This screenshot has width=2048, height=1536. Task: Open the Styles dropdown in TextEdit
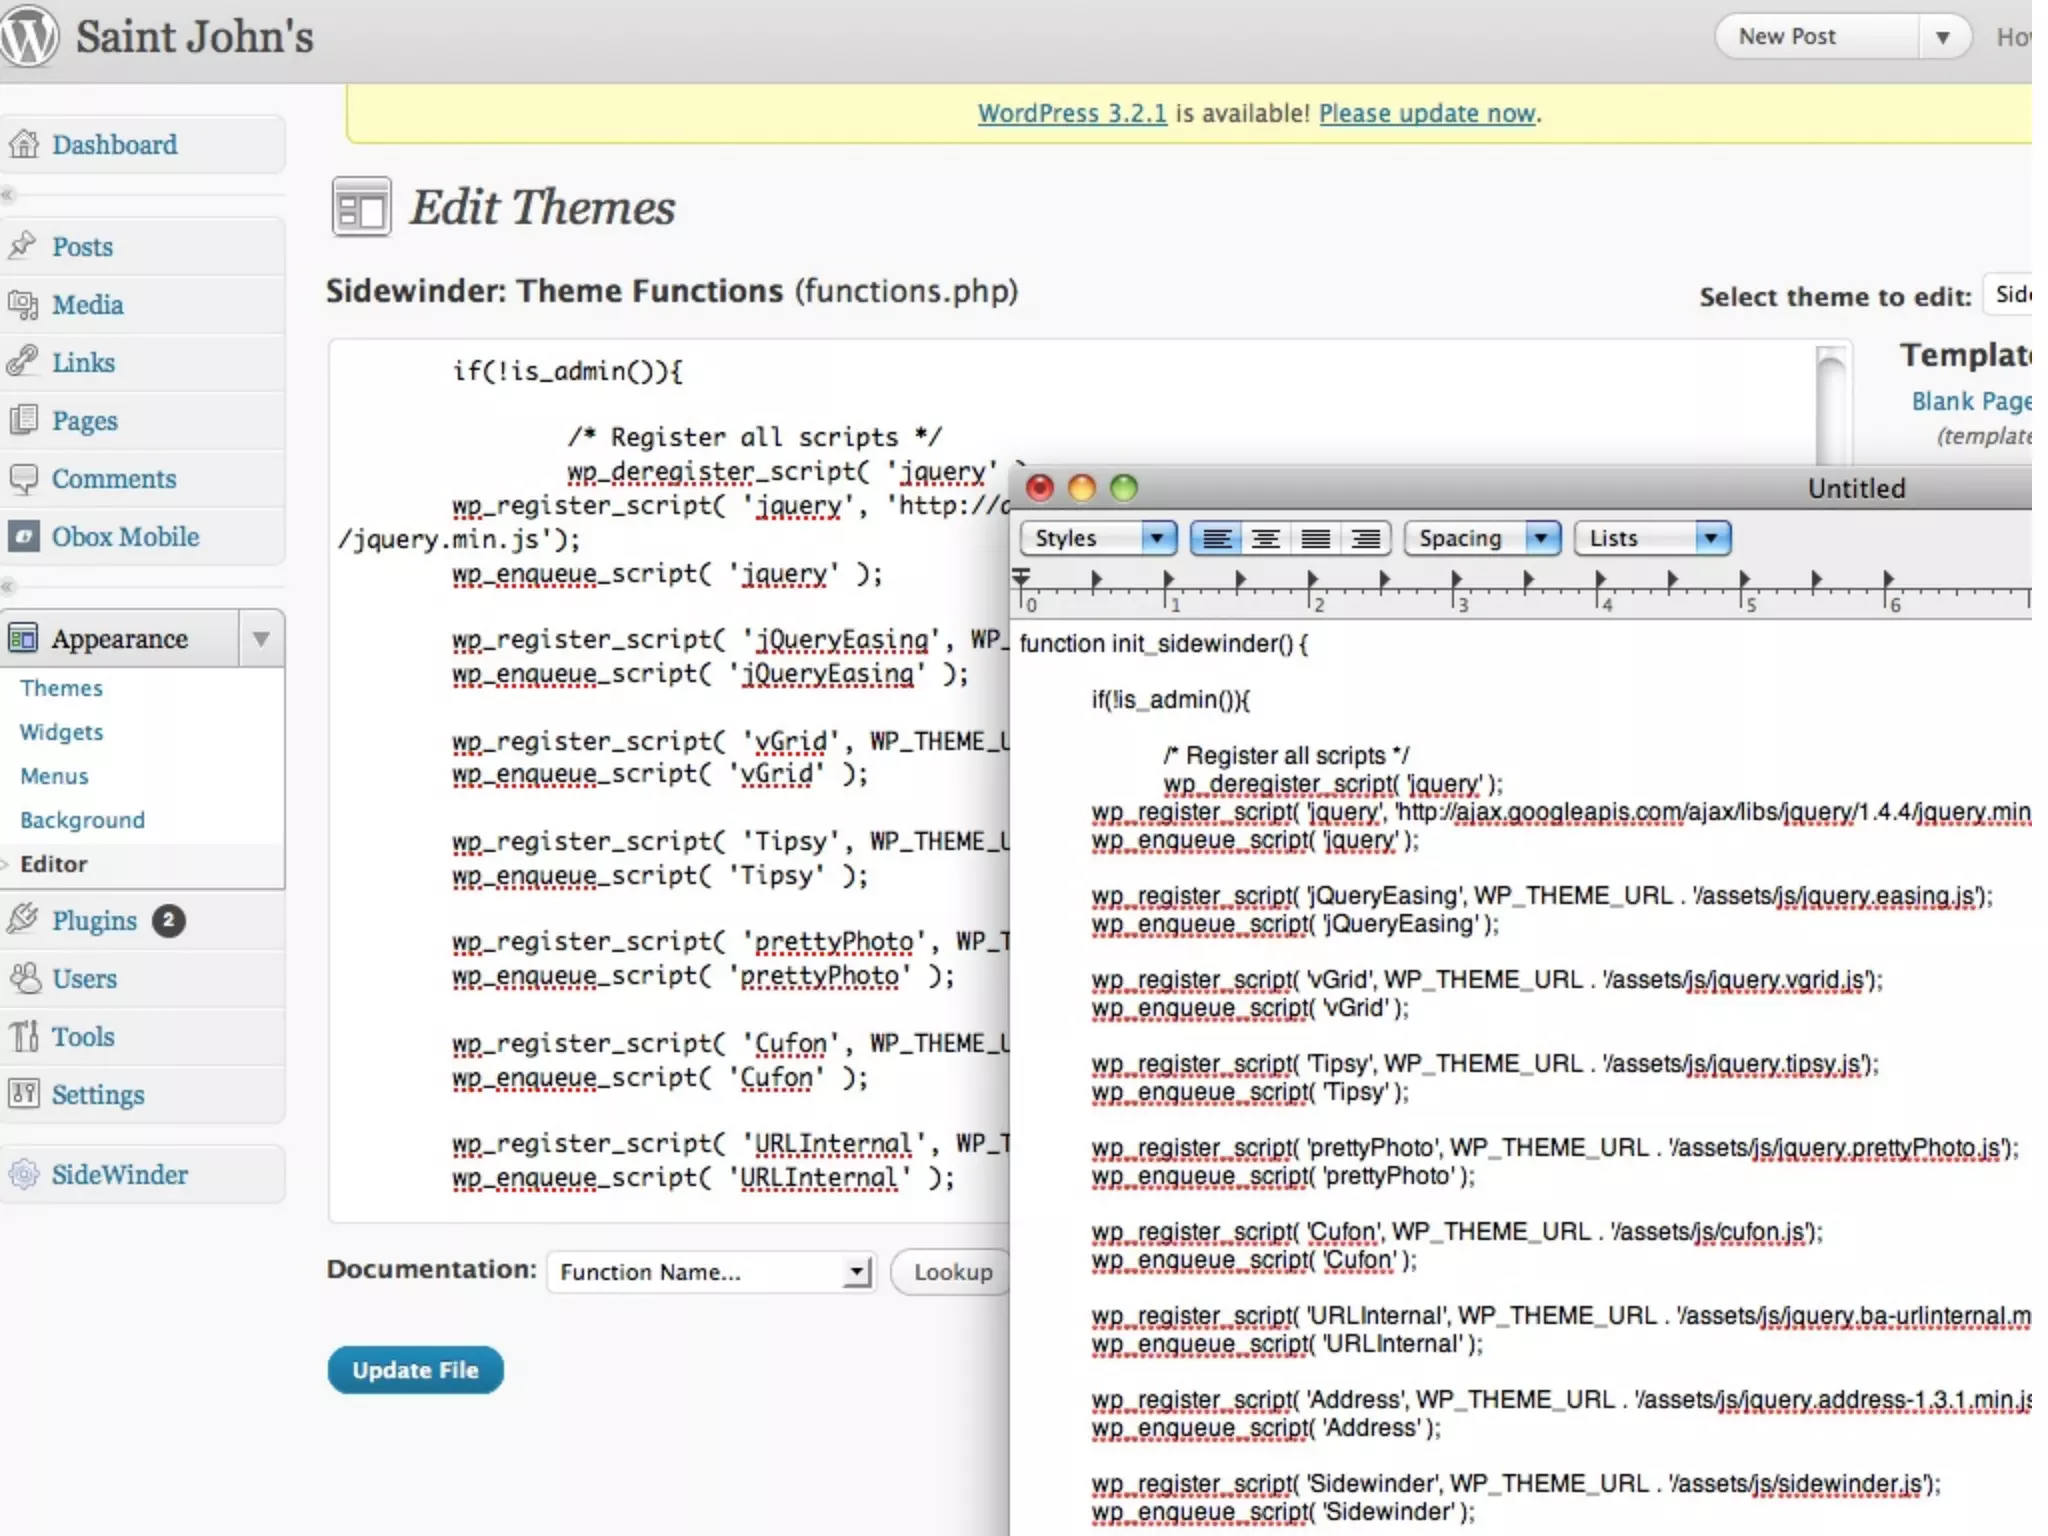point(1097,539)
